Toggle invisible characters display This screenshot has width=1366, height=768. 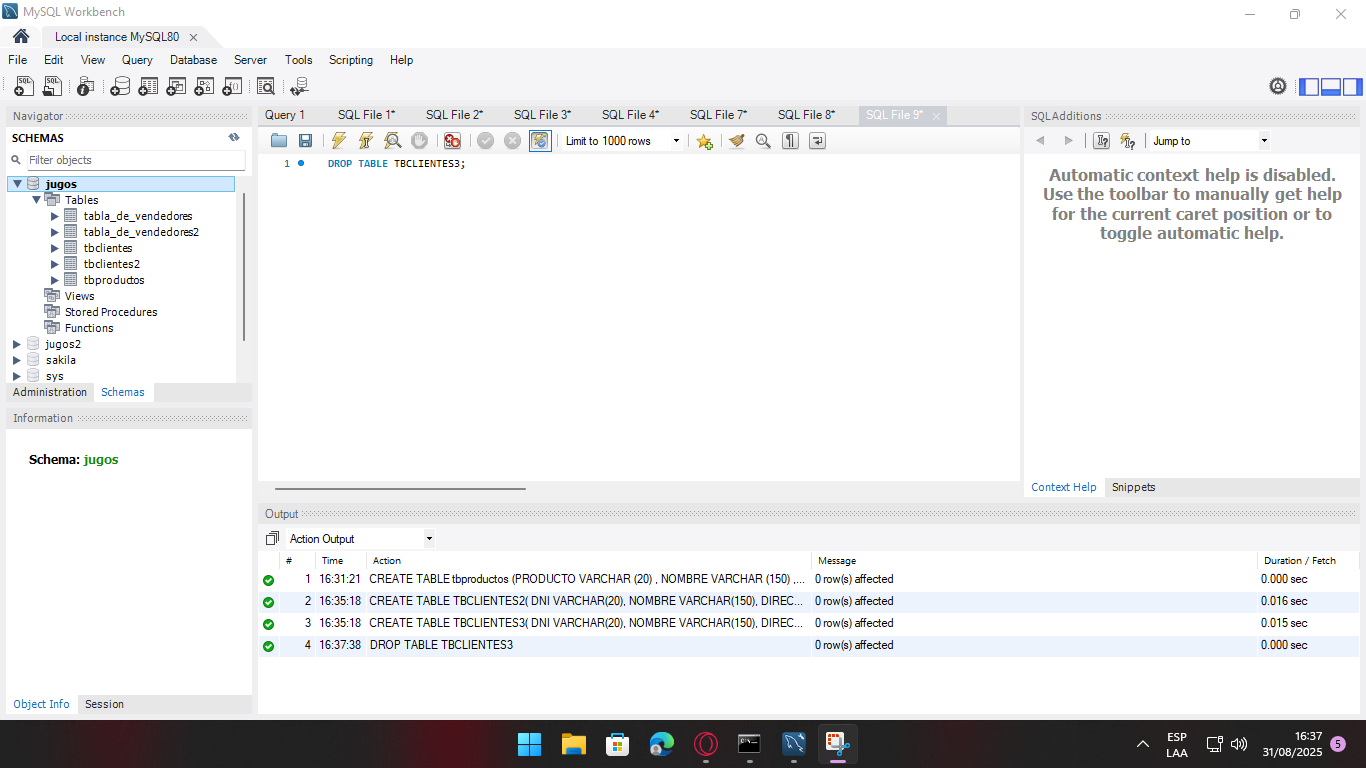point(790,141)
